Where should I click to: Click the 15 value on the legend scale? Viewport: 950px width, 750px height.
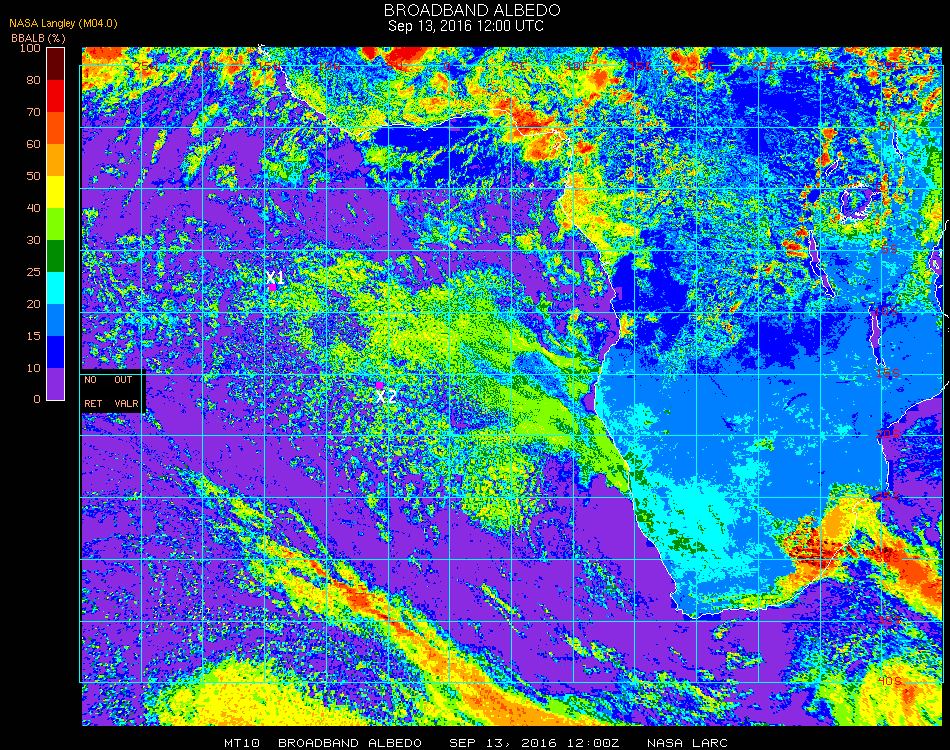33,336
